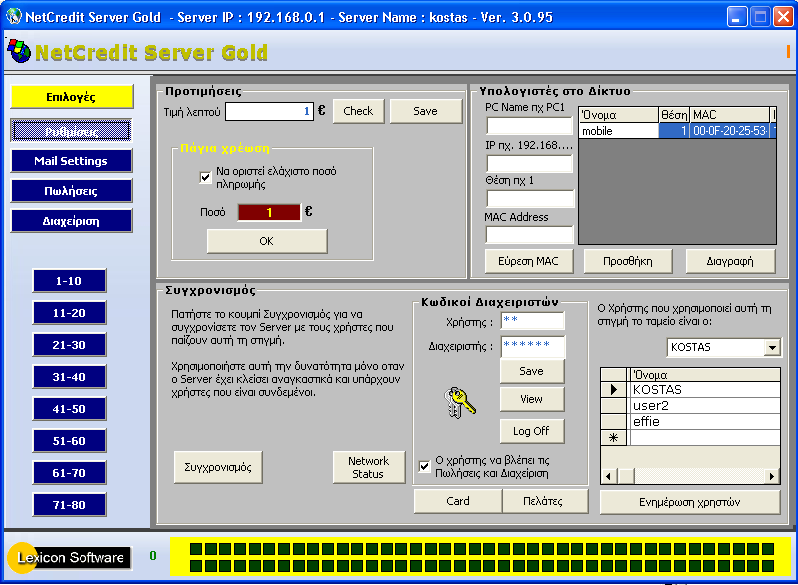The image size is (798, 585).
Task: Open Network Status
Action: 368,467
